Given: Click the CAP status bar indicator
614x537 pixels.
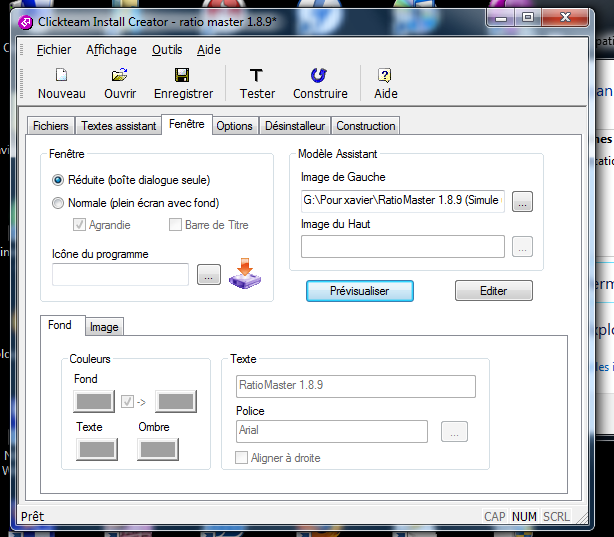Looking at the screenshot, I should (x=495, y=517).
